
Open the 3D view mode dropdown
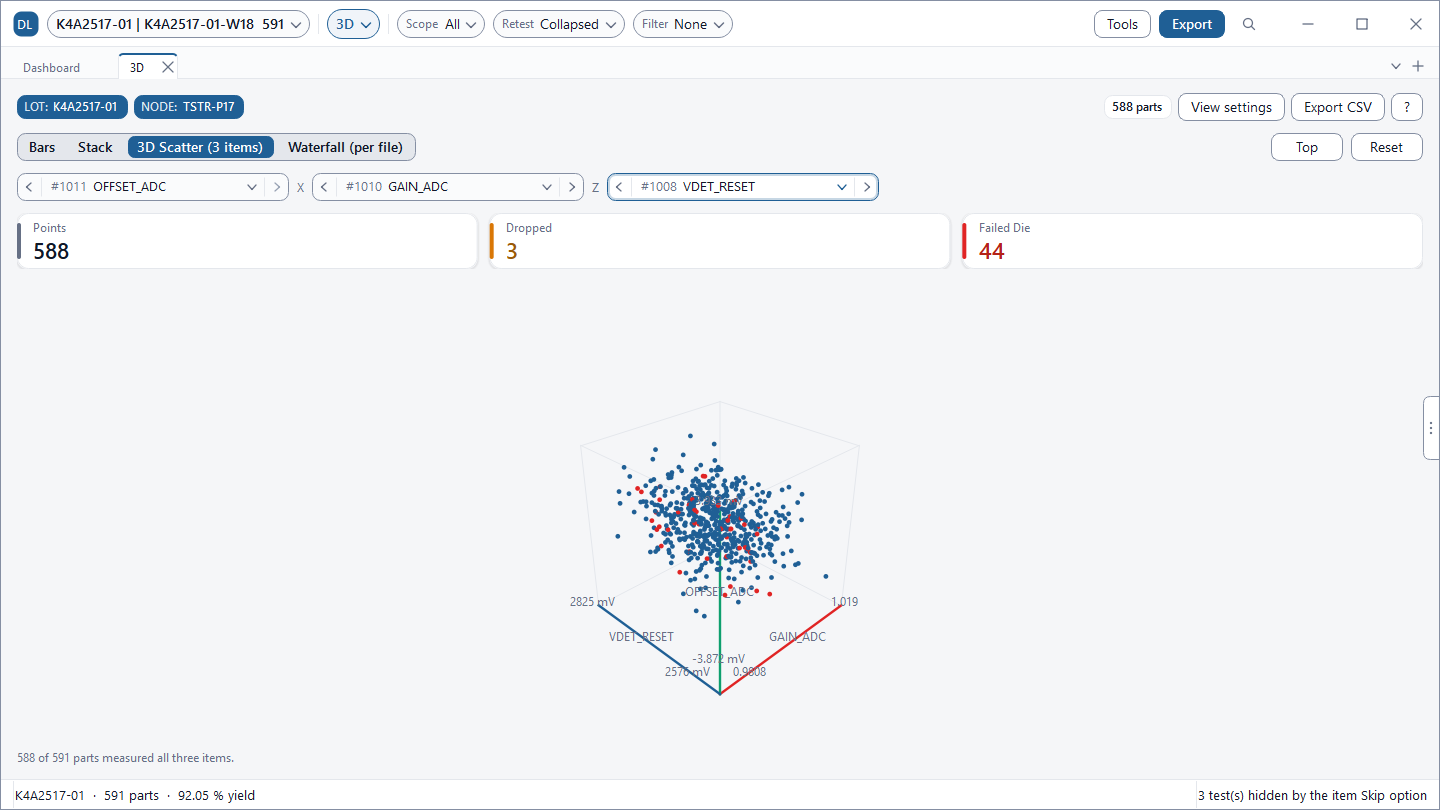coord(353,24)
